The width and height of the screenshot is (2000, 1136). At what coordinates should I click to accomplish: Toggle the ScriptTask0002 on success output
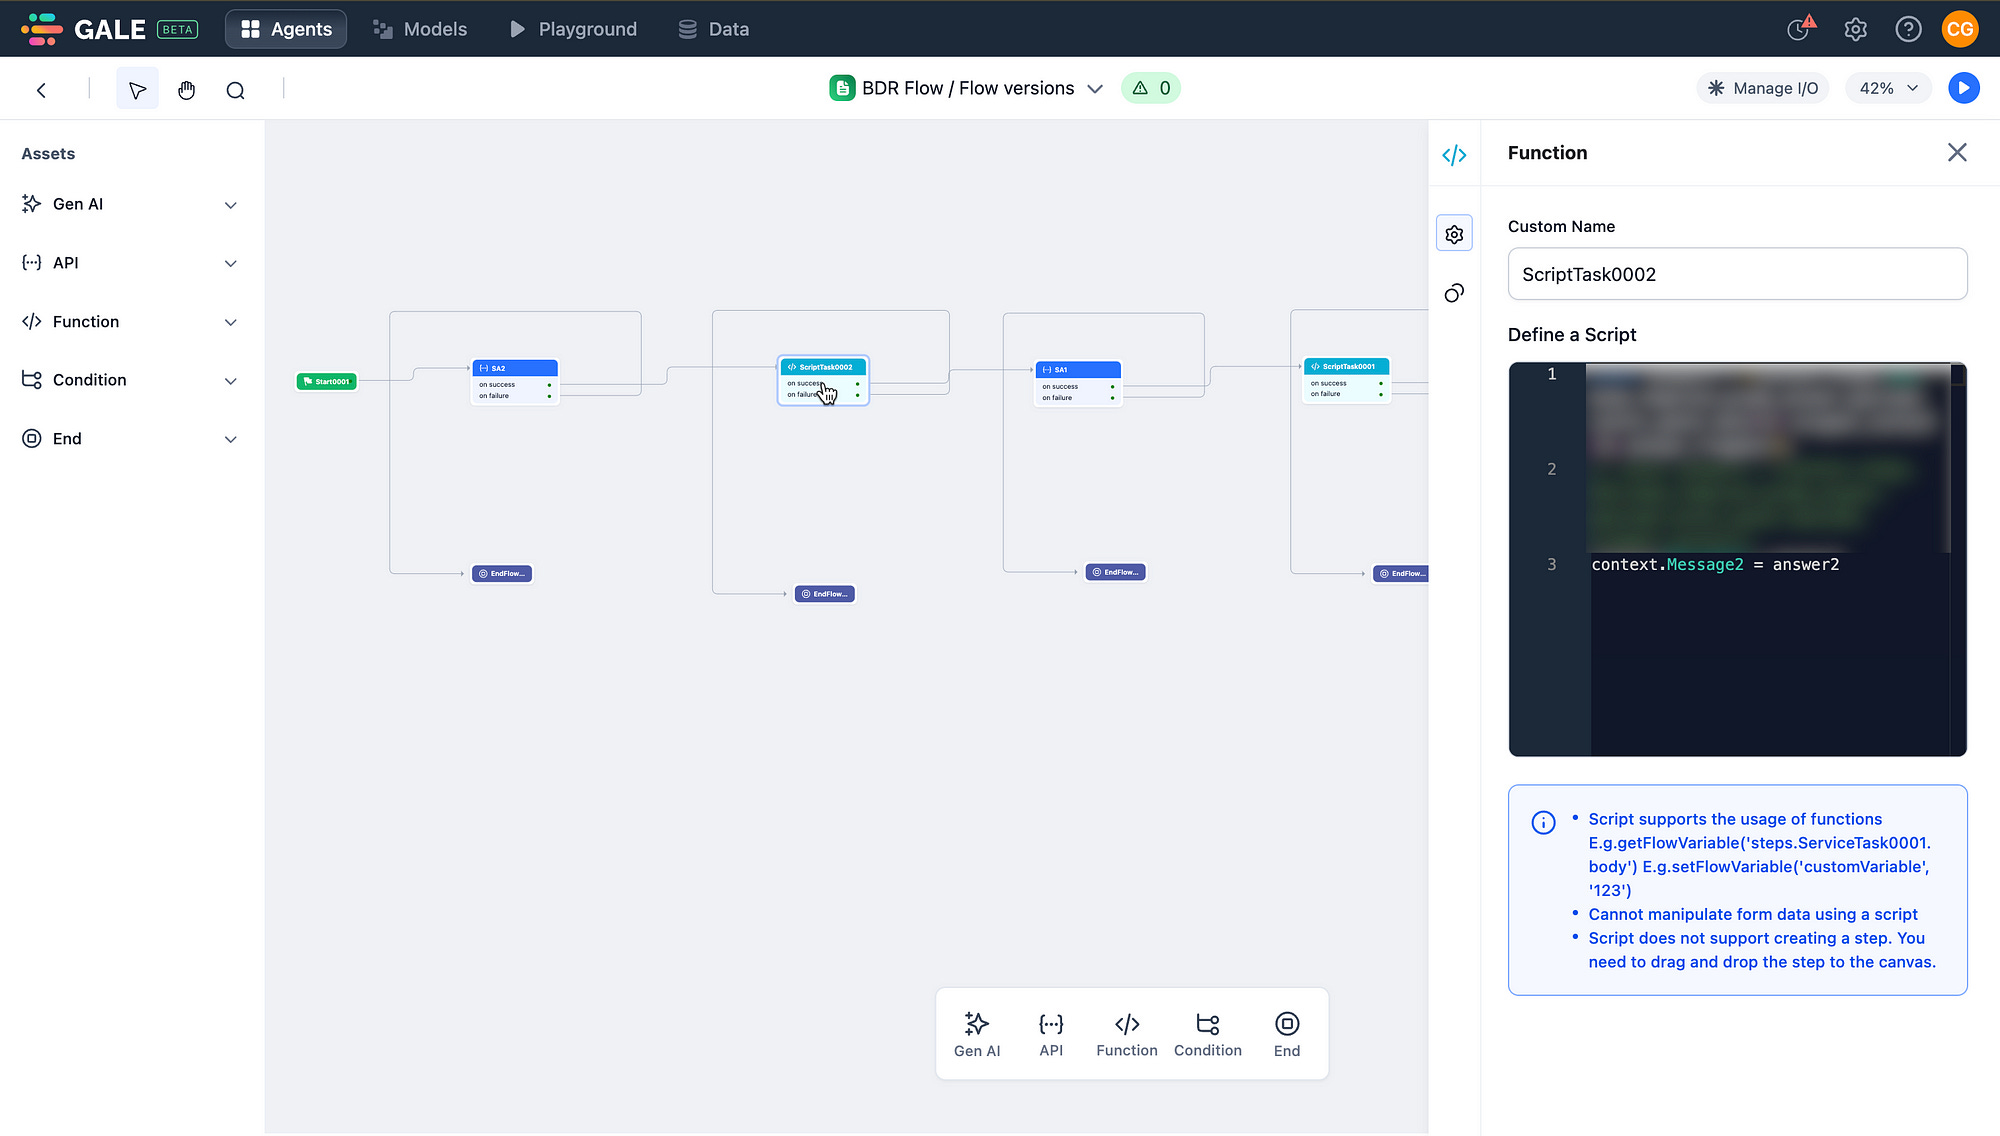coord(856,383)
